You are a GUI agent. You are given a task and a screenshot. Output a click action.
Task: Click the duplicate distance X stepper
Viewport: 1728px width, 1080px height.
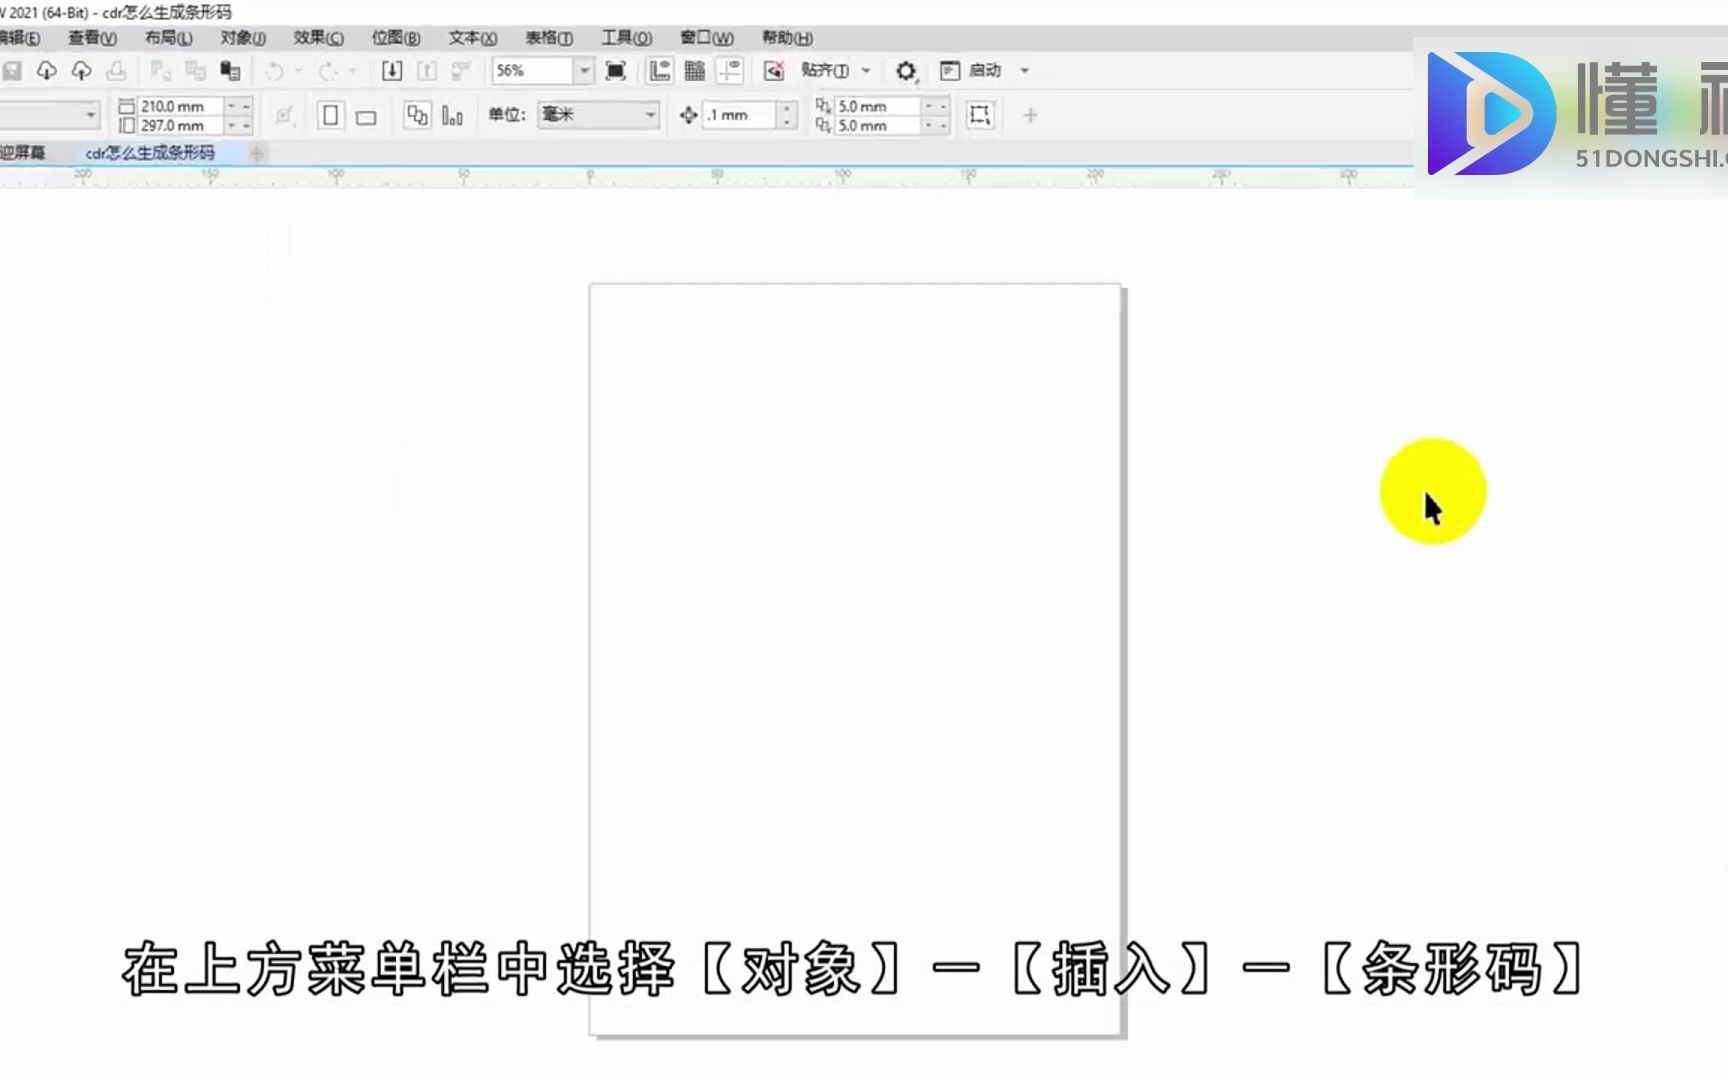pos(935,106)
